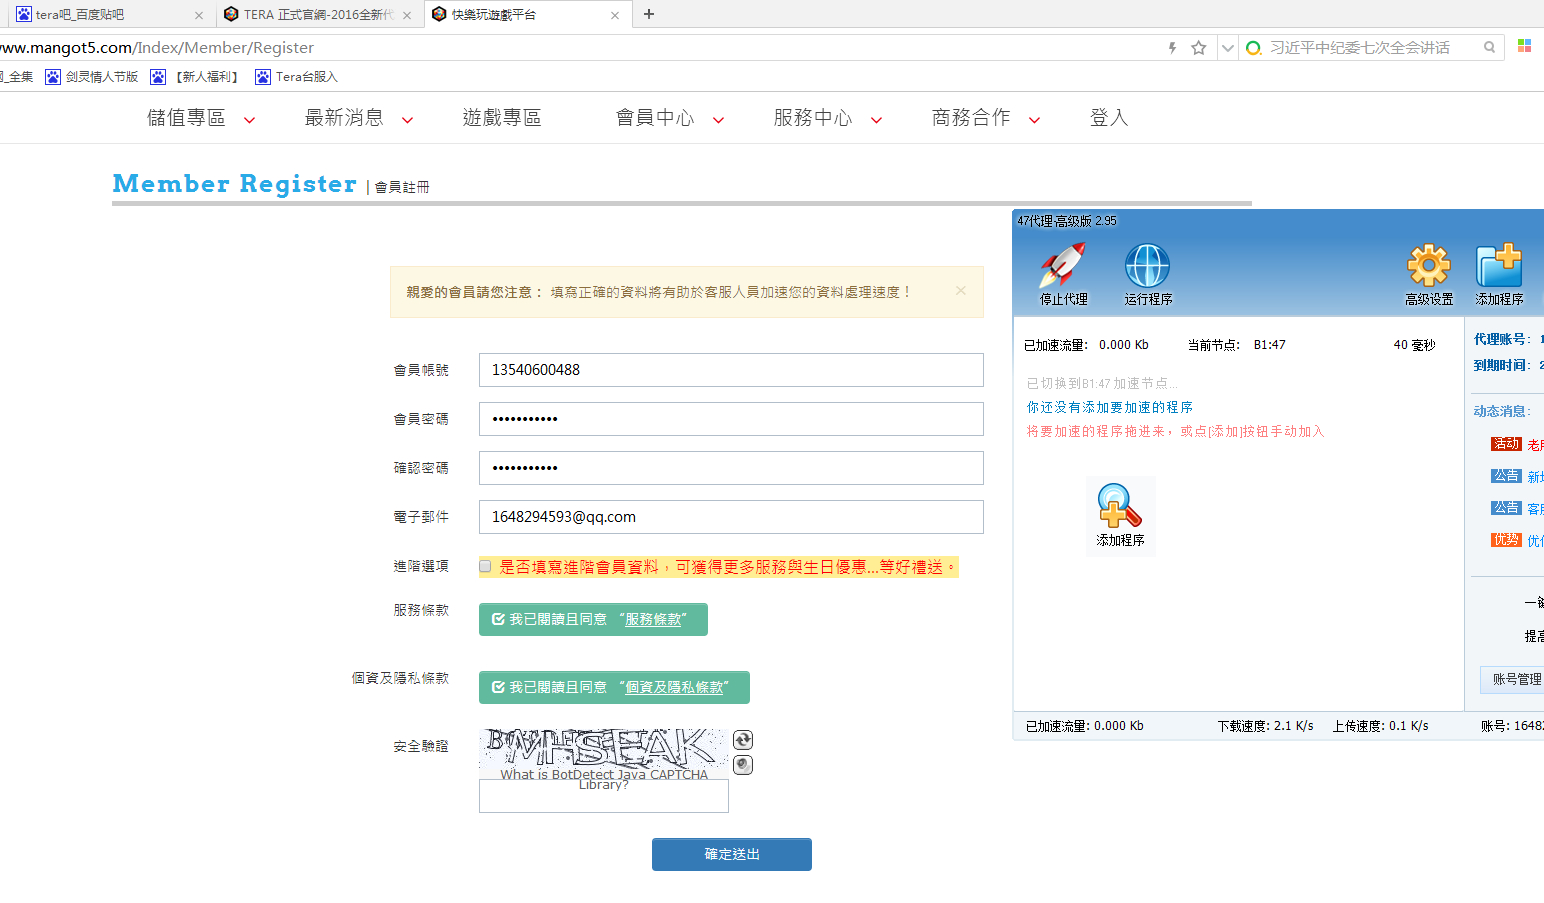Viewport: 1544px width, 903px height.
Task: Click the orange 优势 tag
Action: (1506, 540)
